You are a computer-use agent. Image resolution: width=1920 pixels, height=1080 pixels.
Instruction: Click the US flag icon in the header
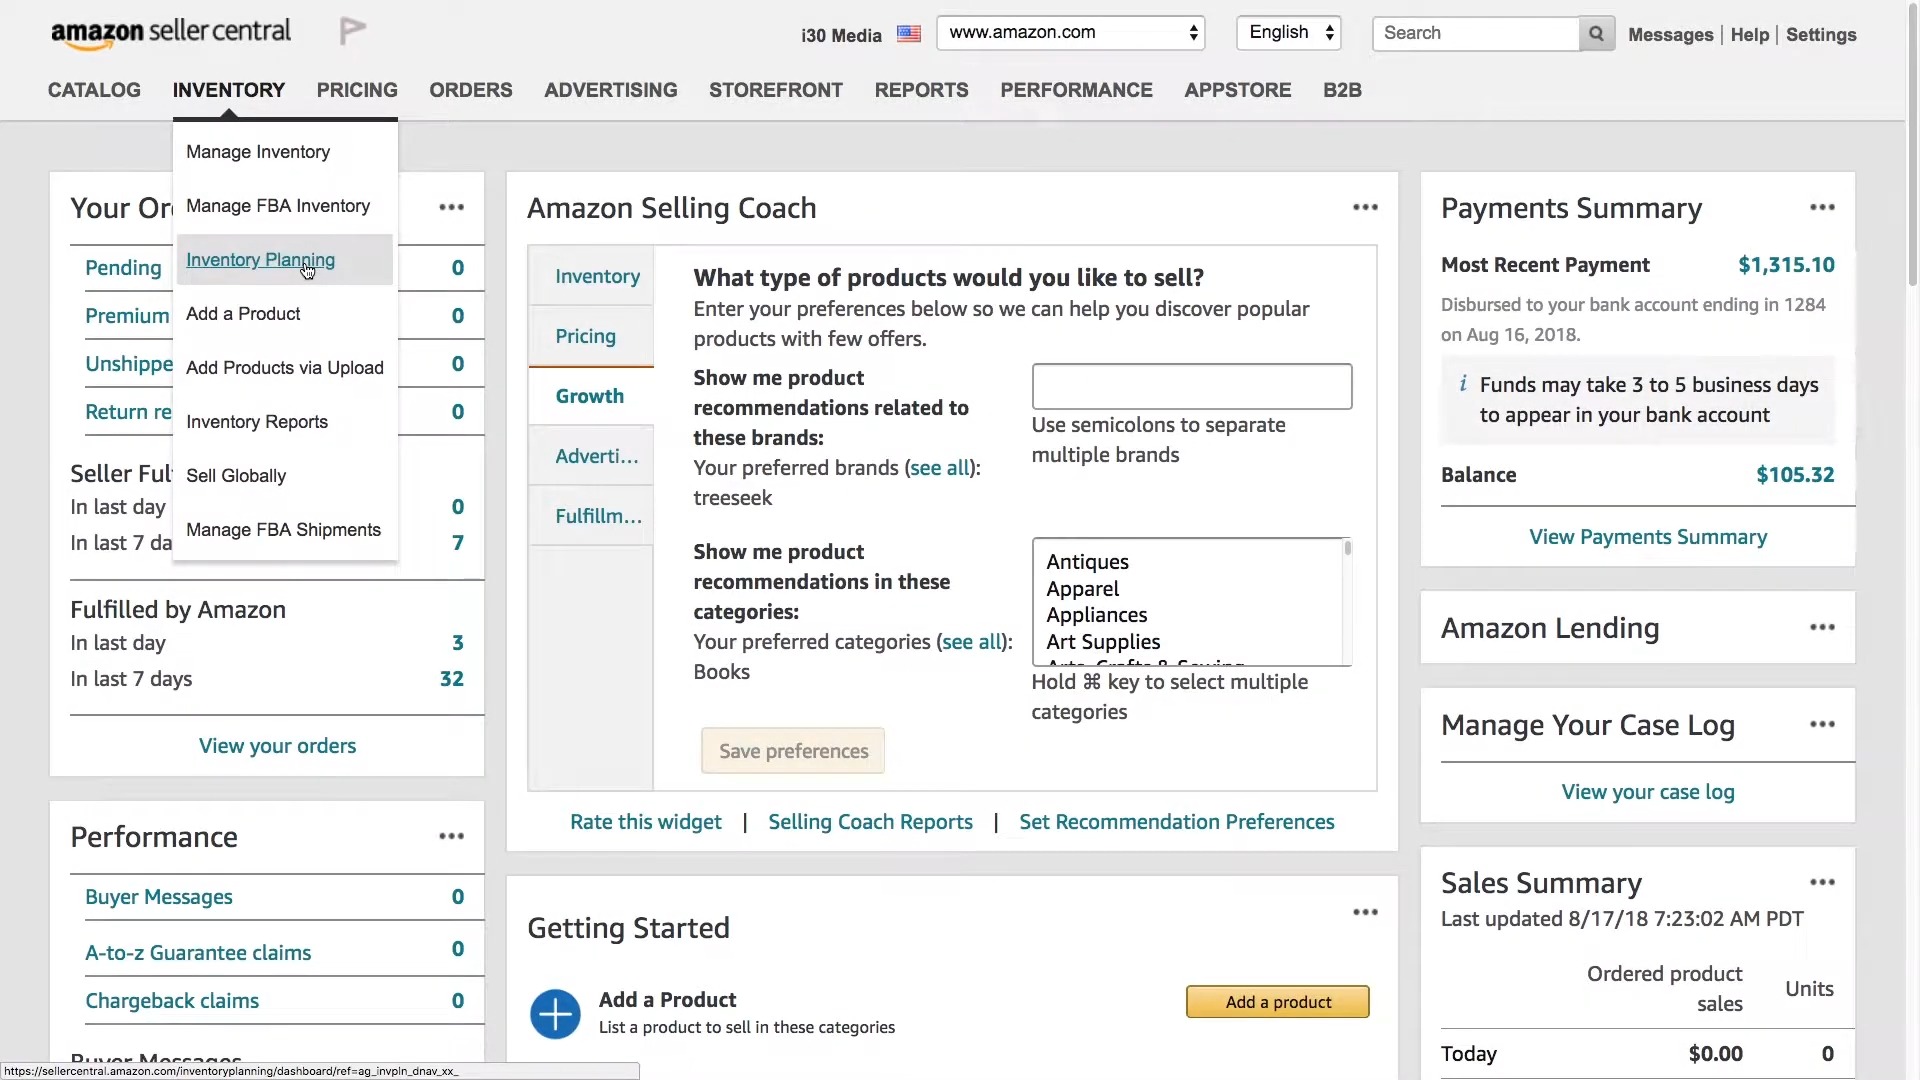coord(908,33)
